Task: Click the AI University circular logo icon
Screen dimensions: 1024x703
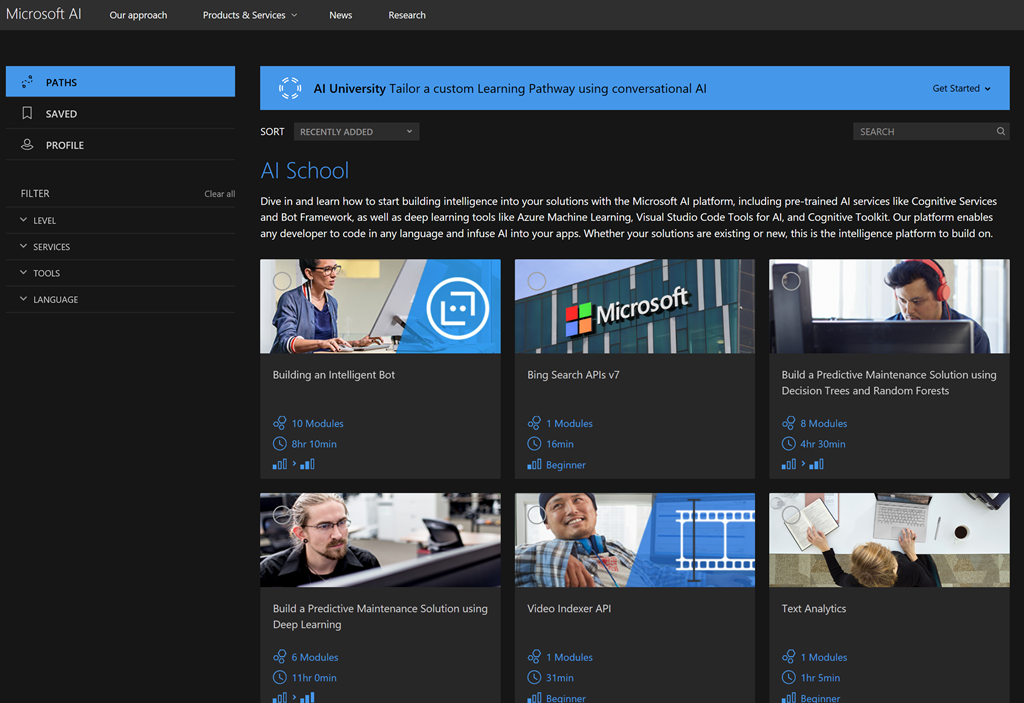Action: point(290,88)
